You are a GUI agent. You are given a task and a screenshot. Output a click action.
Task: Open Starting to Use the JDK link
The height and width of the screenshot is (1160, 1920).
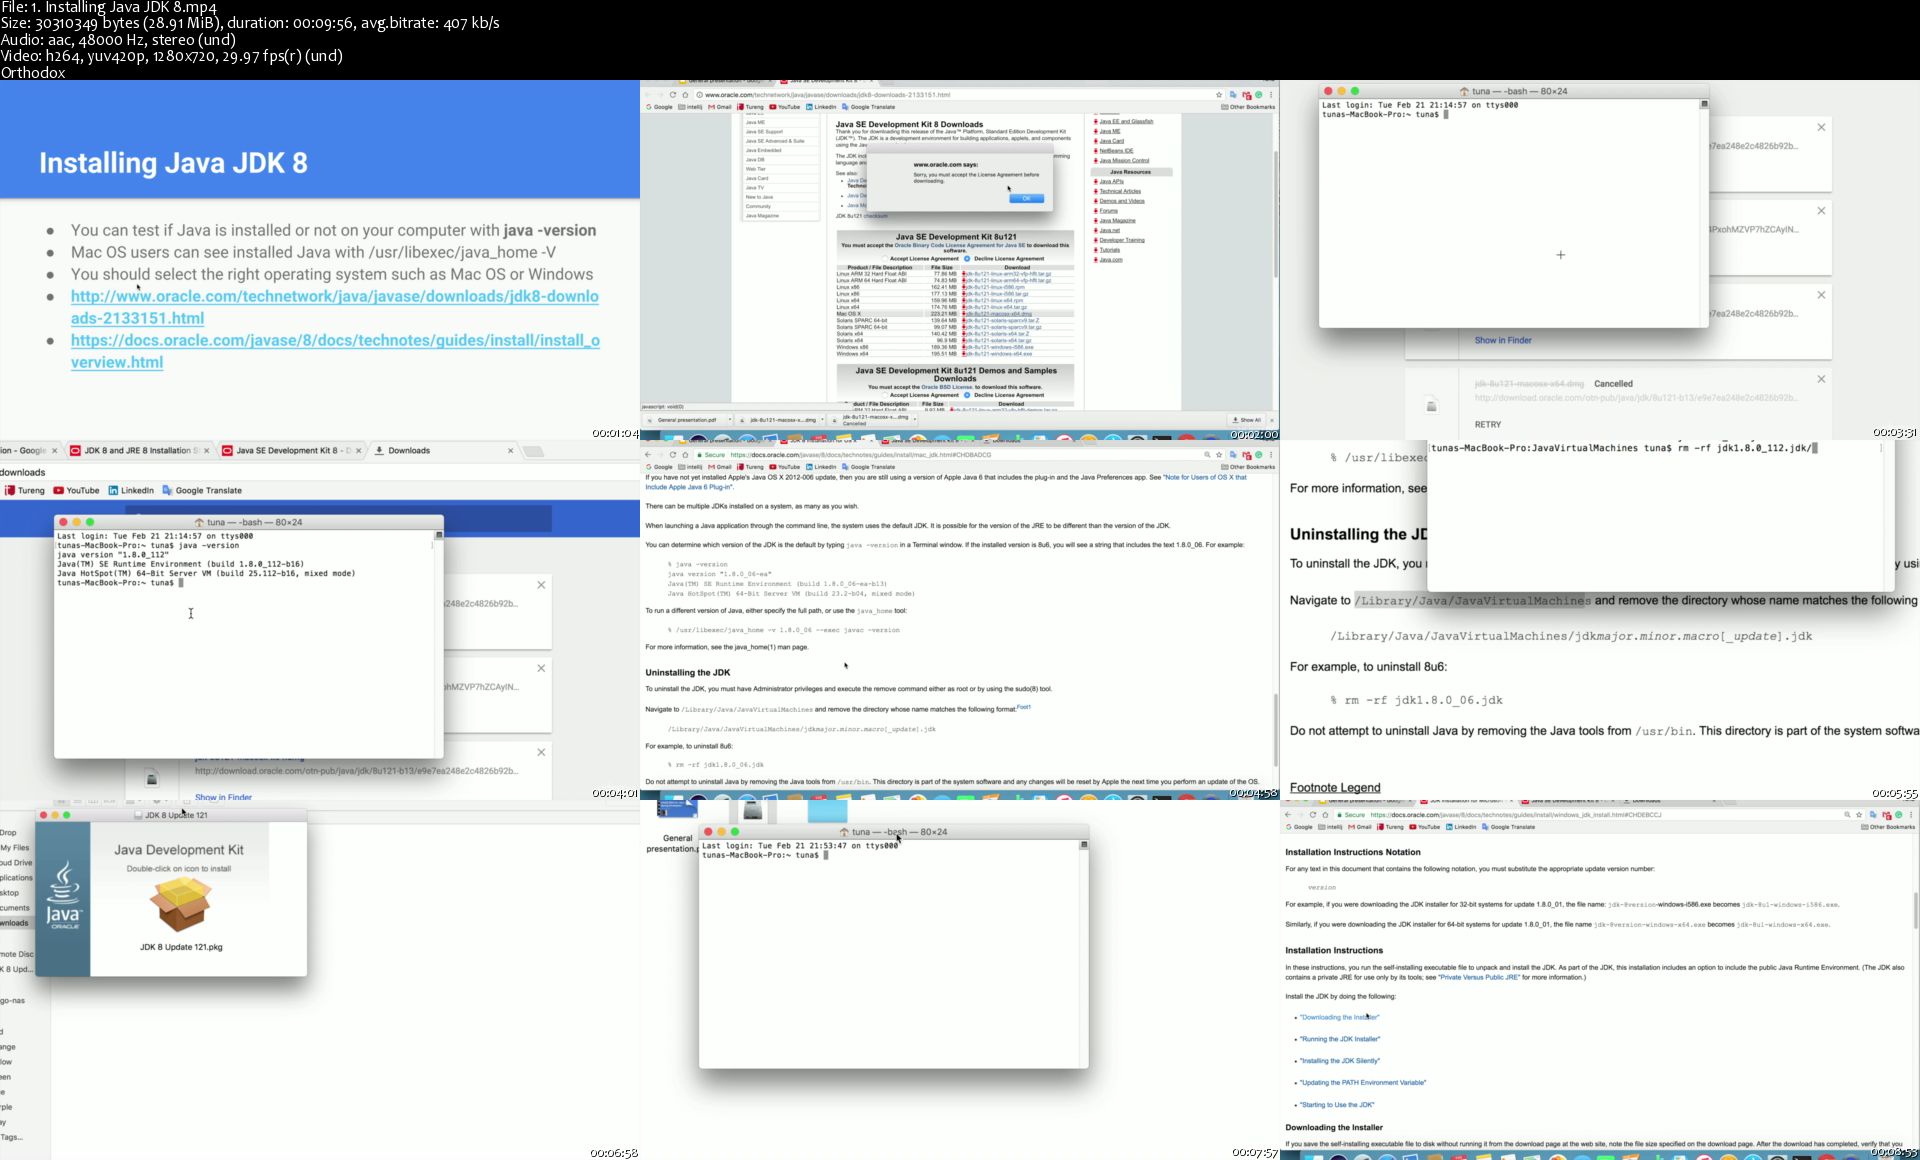point(1337,1105)
